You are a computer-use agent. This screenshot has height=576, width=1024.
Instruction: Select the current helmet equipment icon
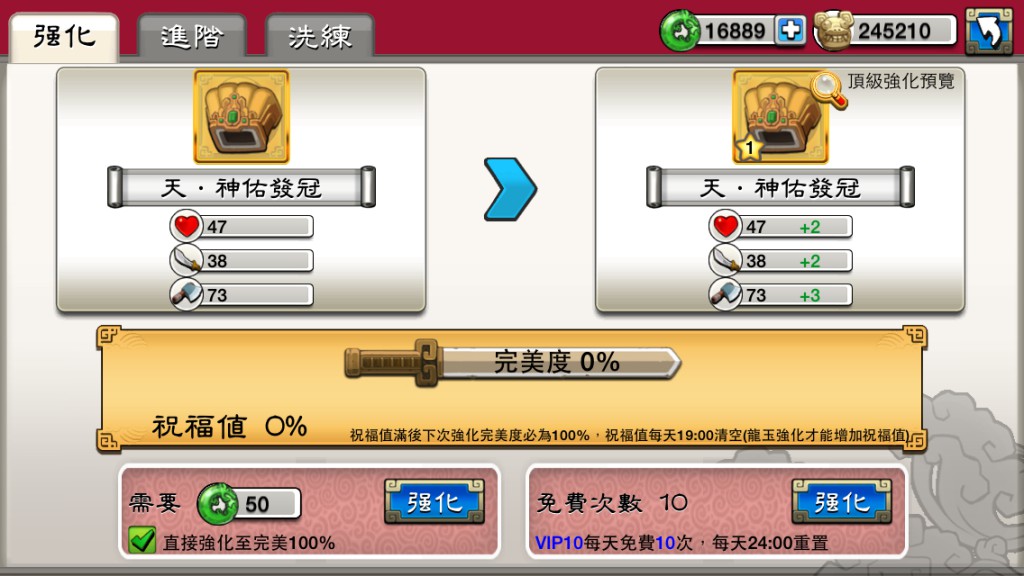pyautogui.click(x=242, y=116)
